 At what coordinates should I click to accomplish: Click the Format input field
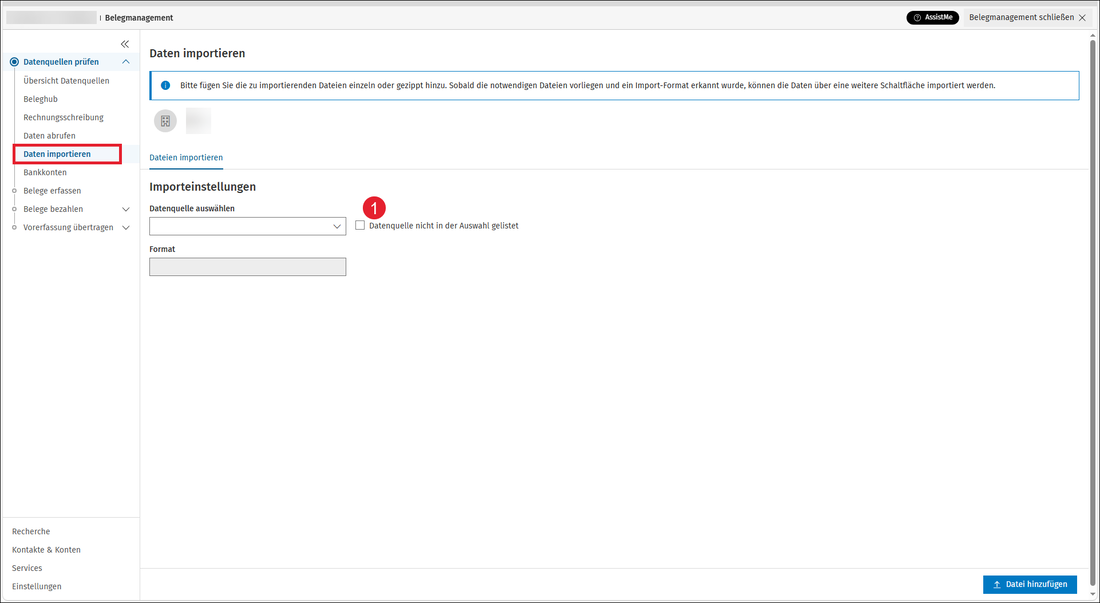tap(248, 266)
